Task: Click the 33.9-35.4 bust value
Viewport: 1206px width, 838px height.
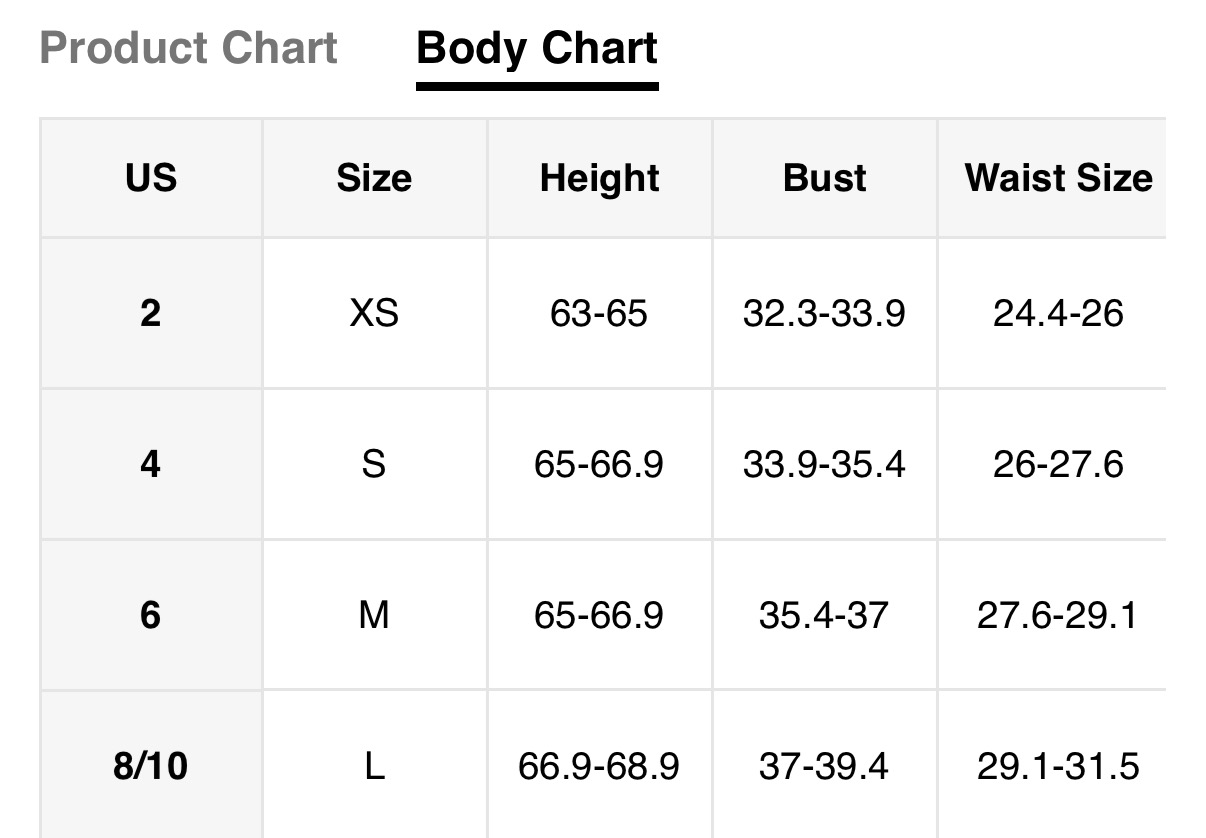Action: coord(824,464)
